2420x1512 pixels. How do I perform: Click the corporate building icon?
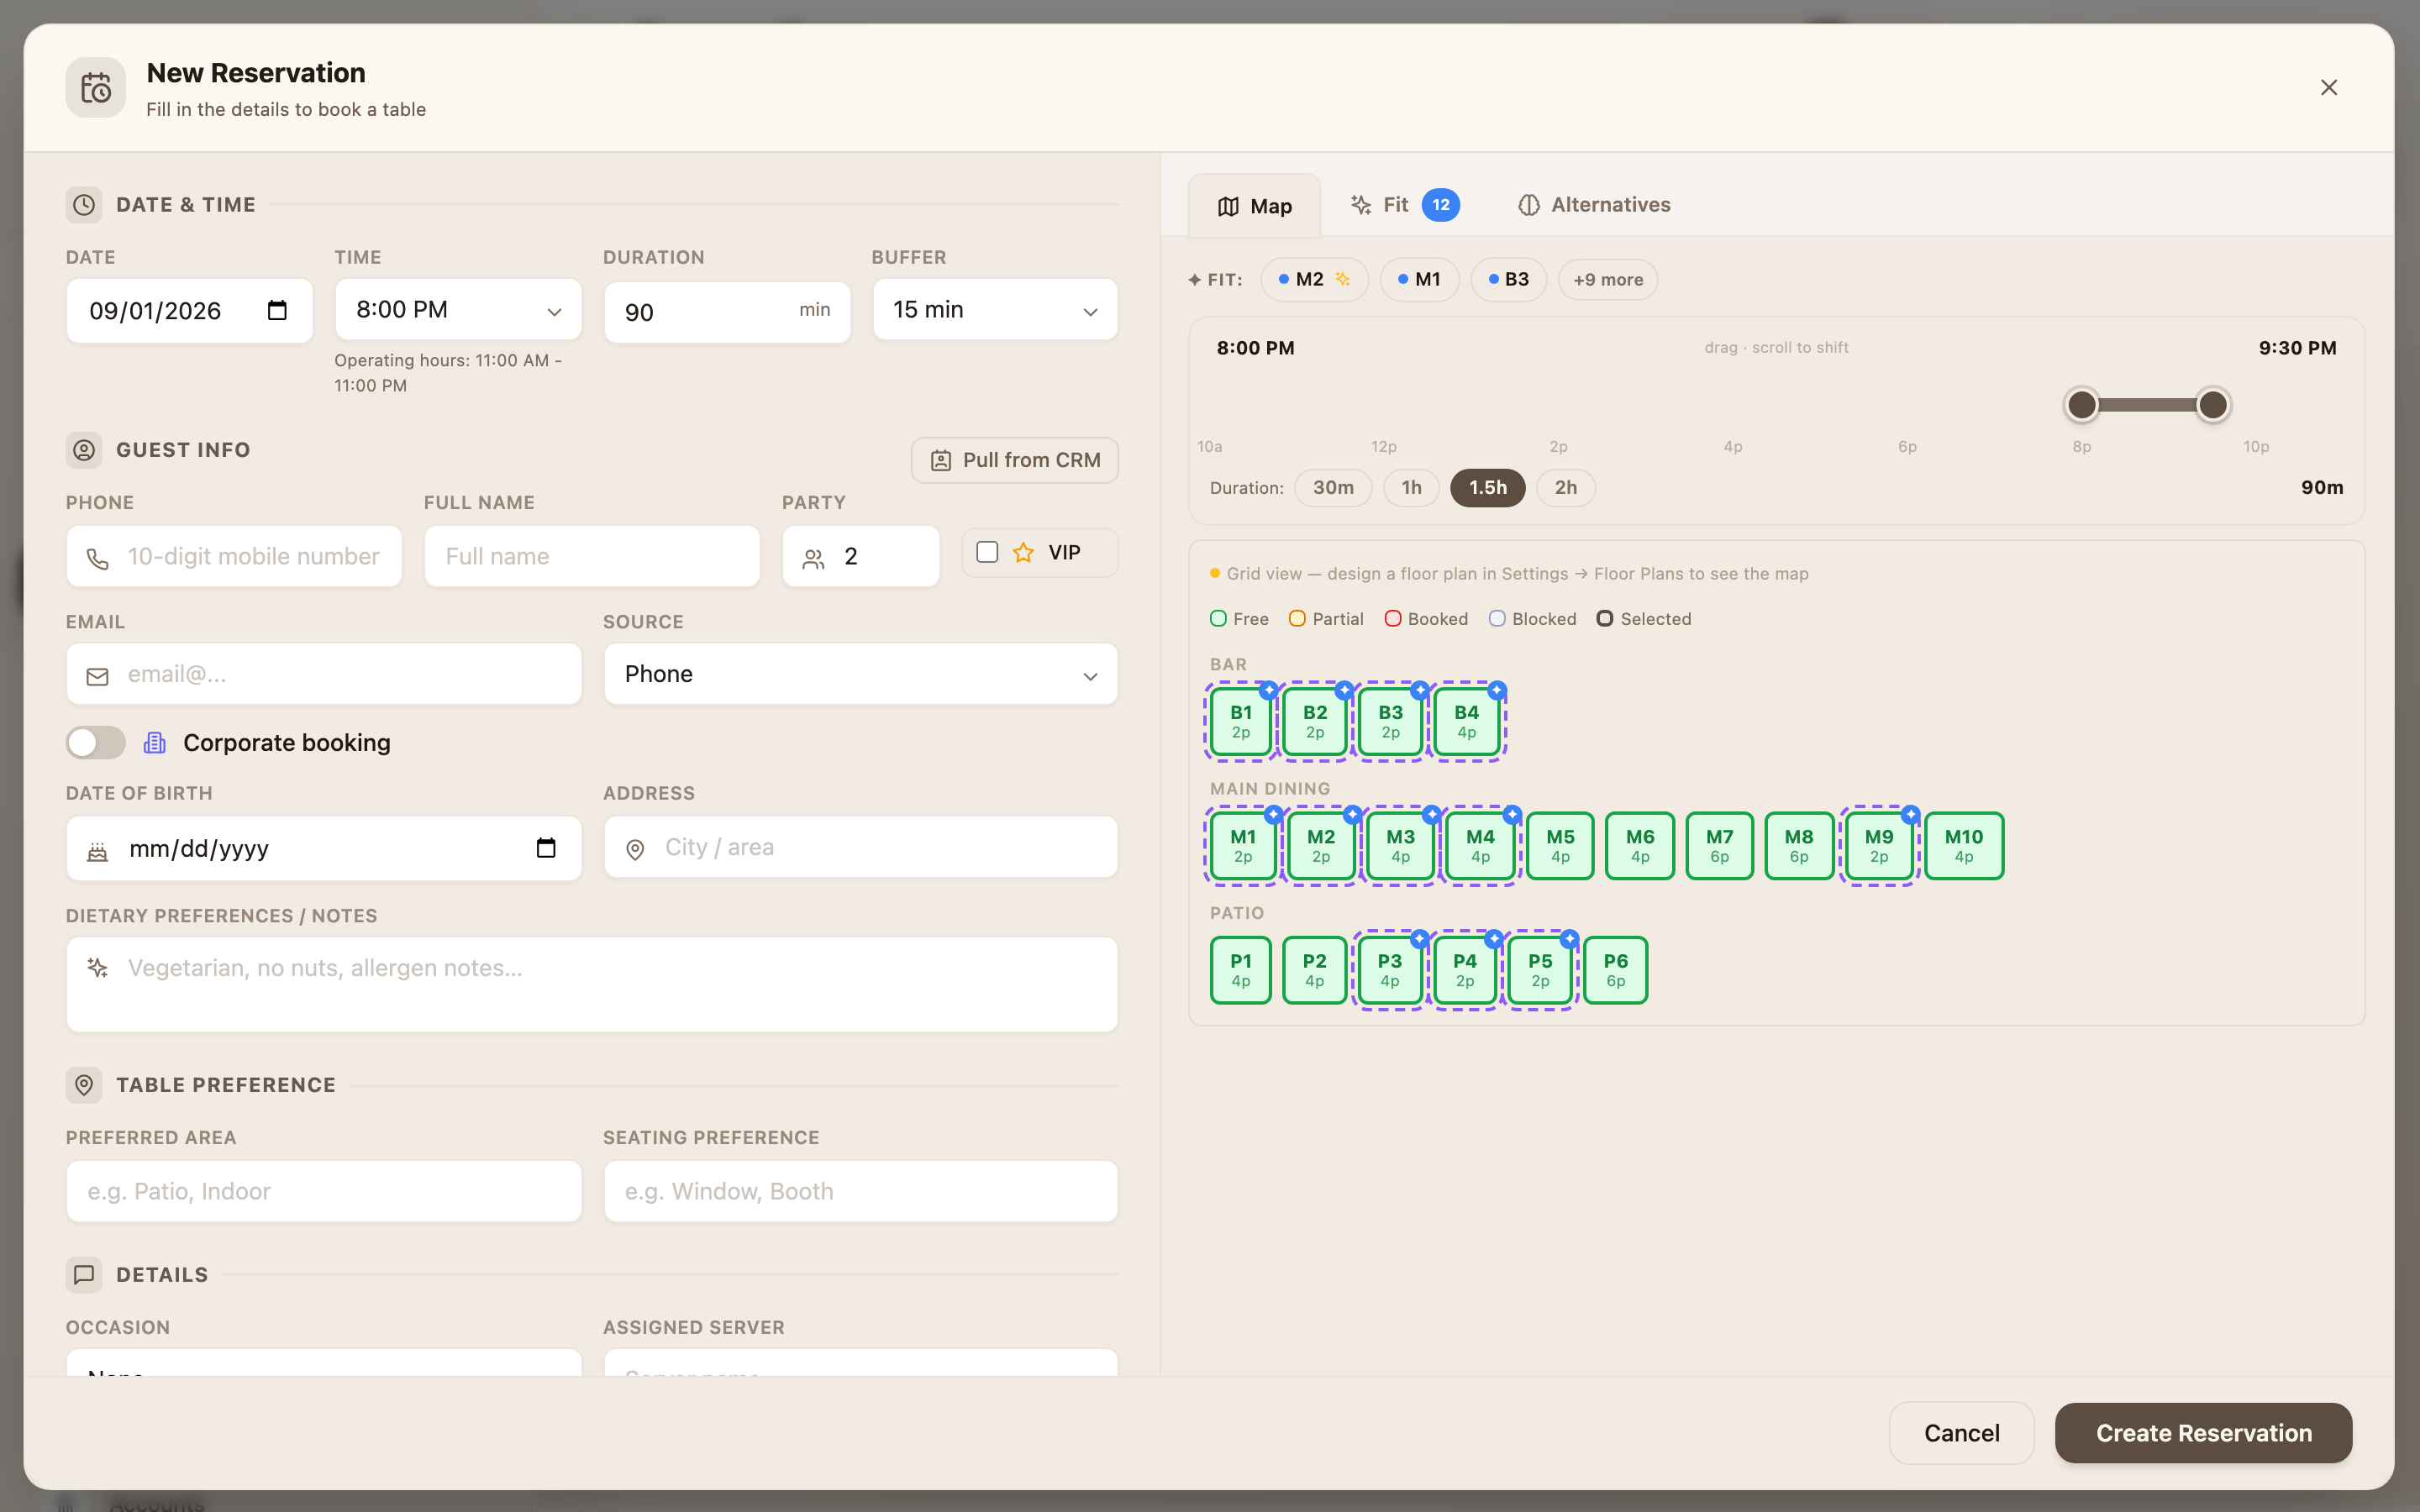click(155, 743)
